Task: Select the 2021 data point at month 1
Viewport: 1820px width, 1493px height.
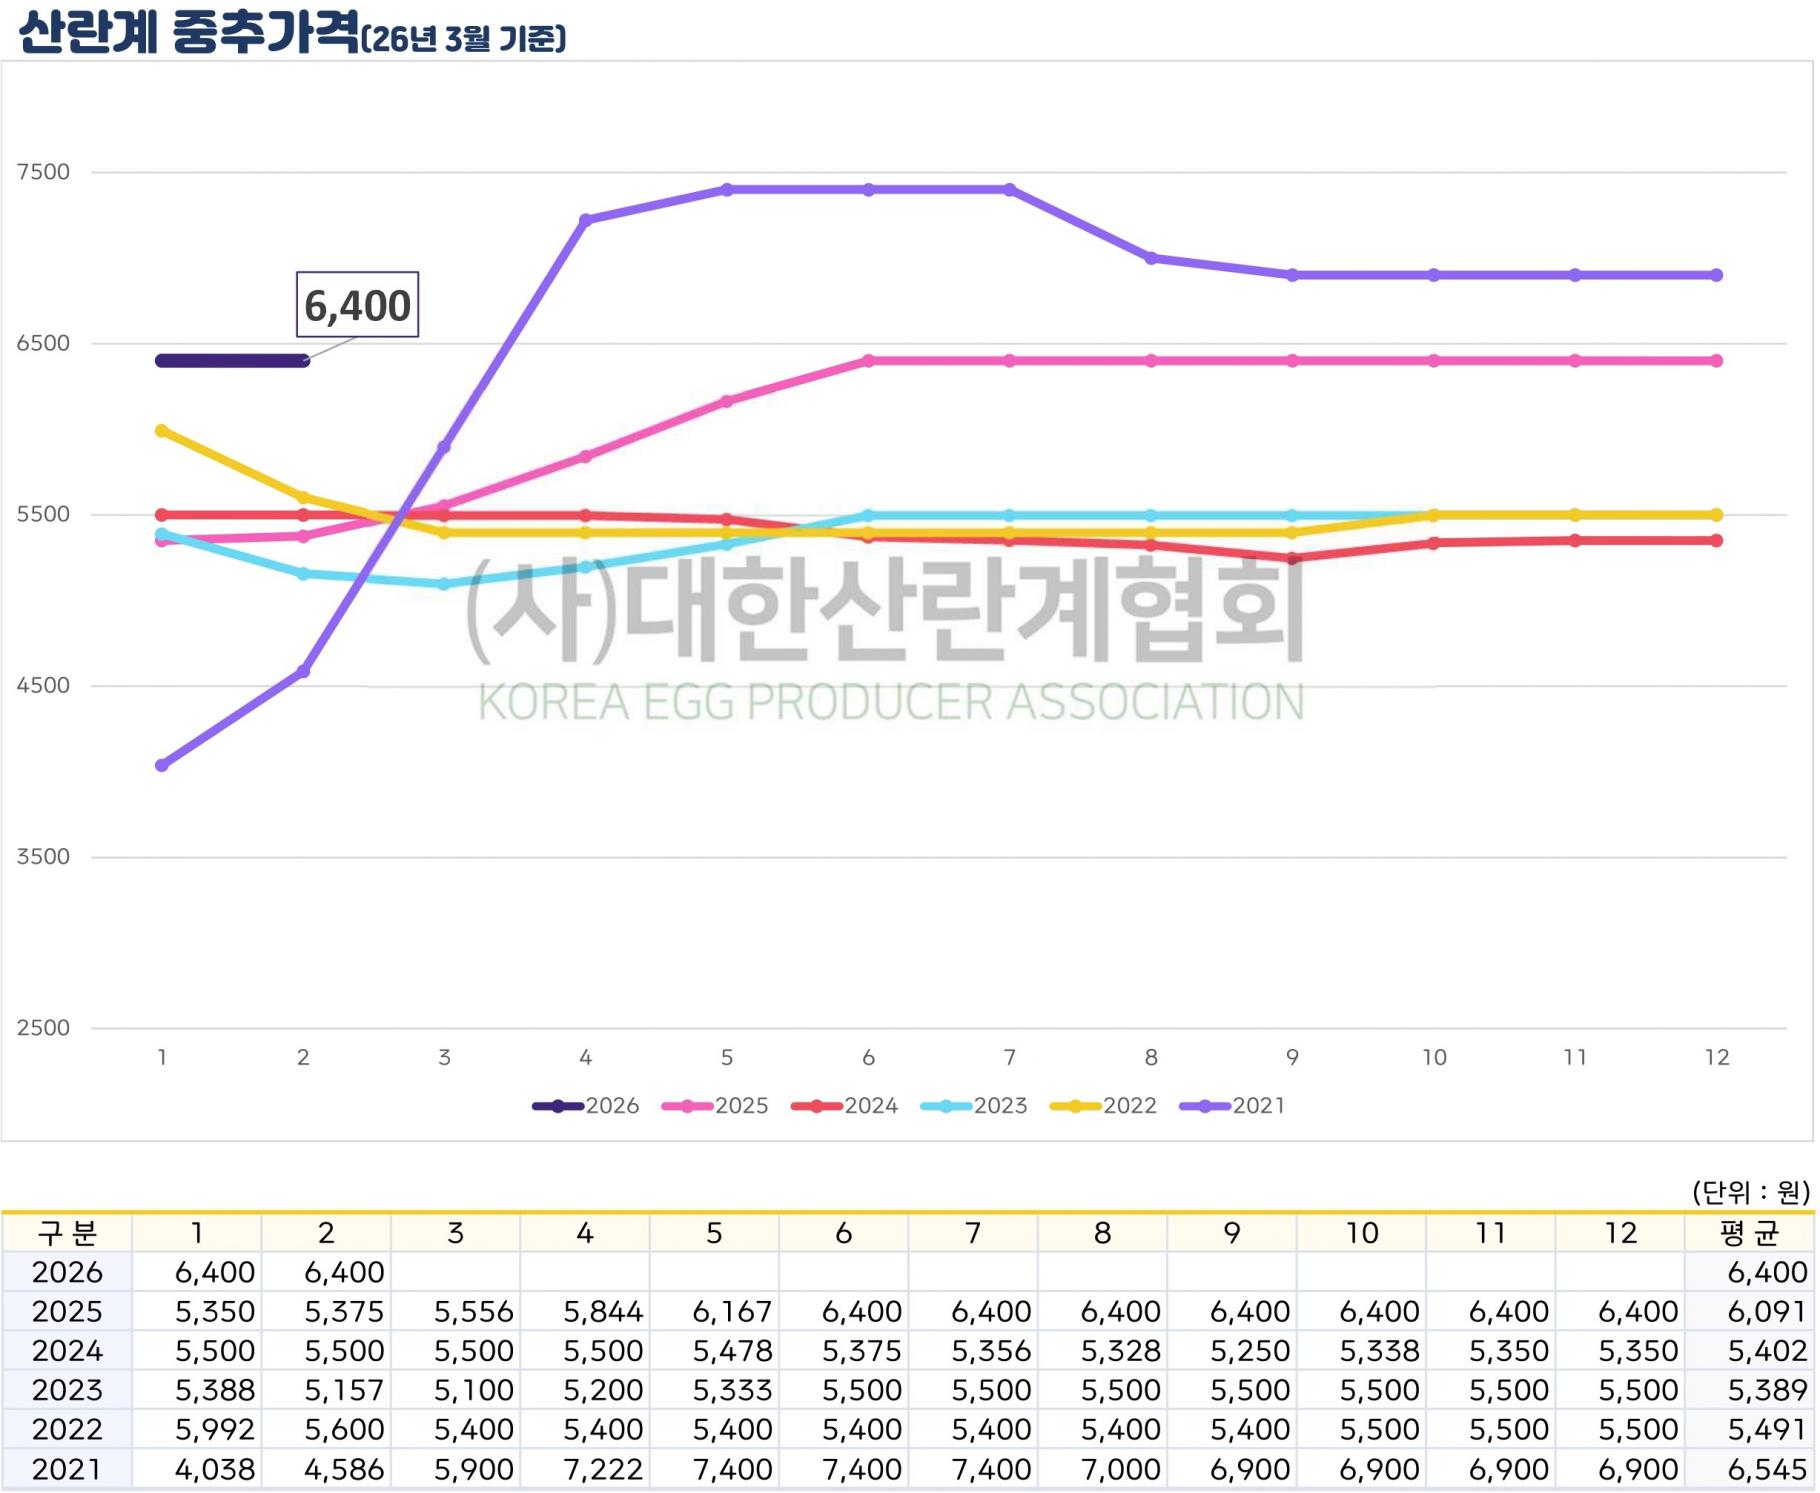Action: [x=162, y=766]
